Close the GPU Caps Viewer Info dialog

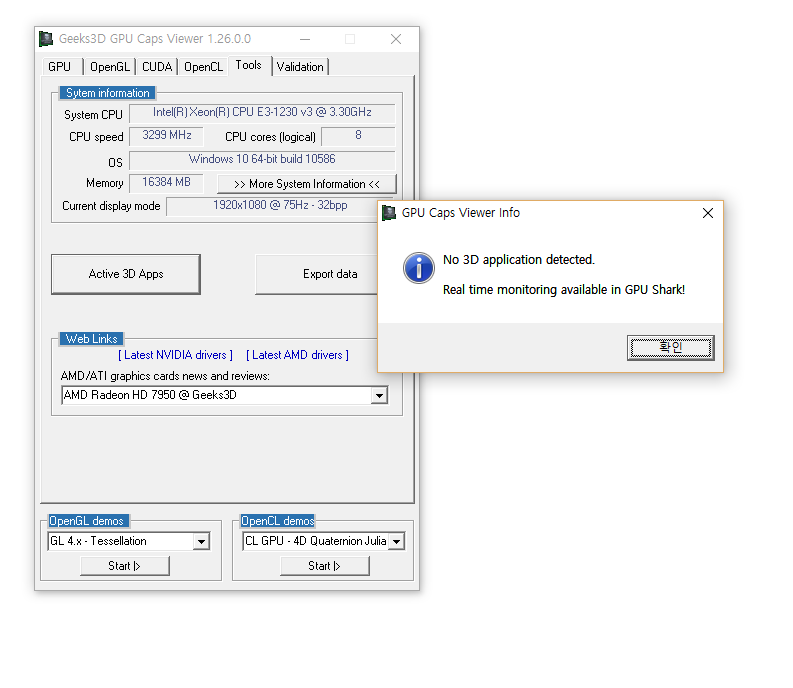tap(708, 213)
